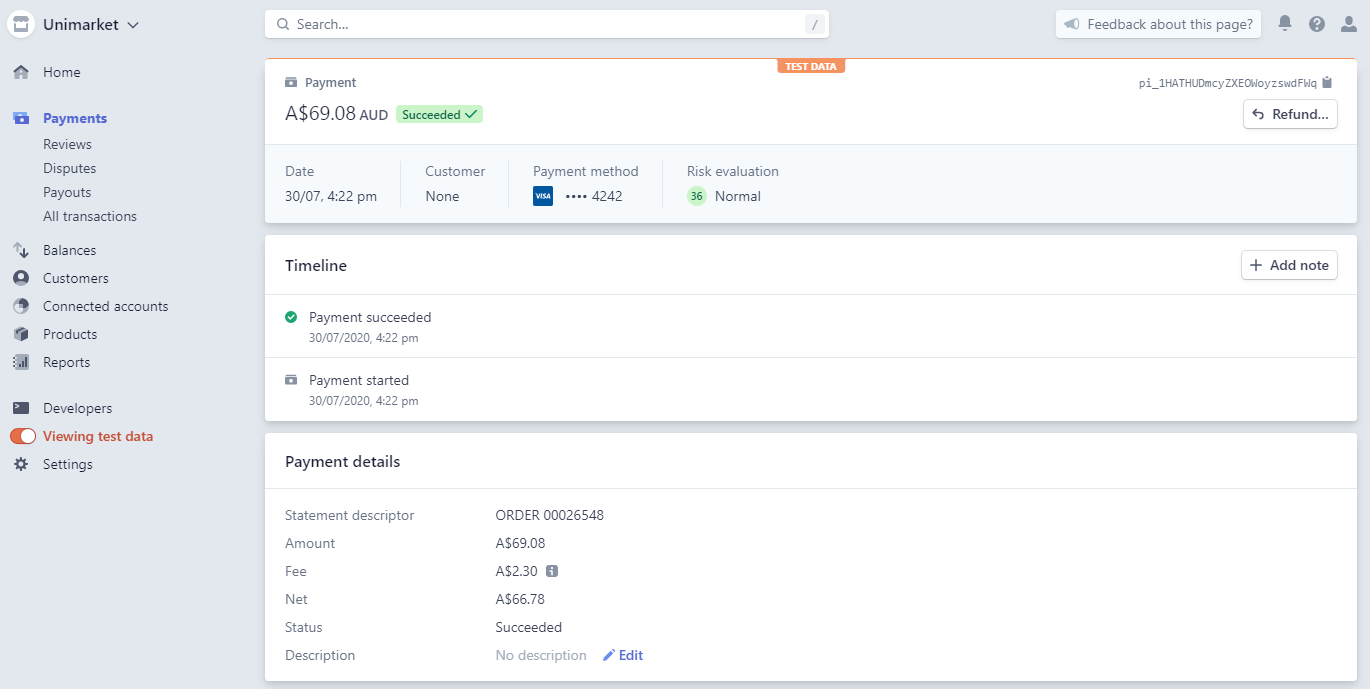Go to All transactions page
Viewport: 1370px width, 689px height.
click(89, 216)
